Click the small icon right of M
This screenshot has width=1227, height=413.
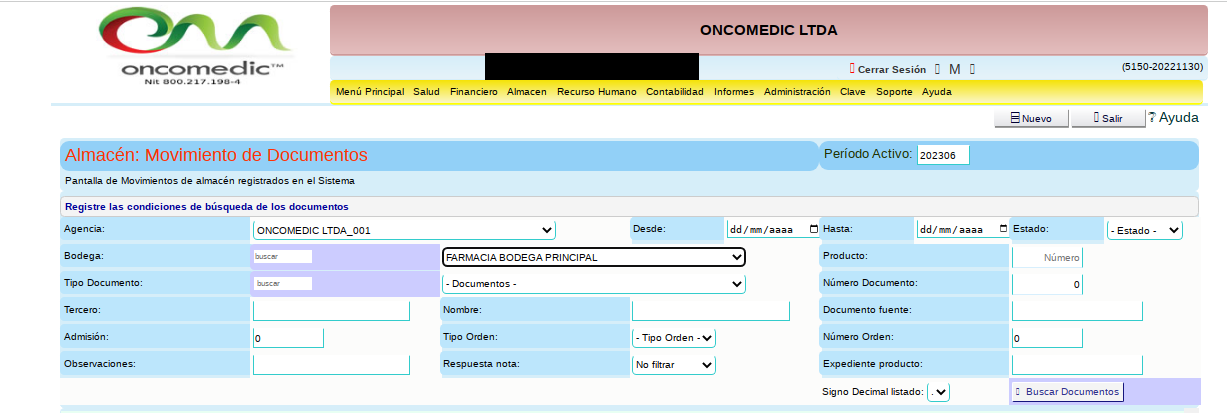point(972,69)
